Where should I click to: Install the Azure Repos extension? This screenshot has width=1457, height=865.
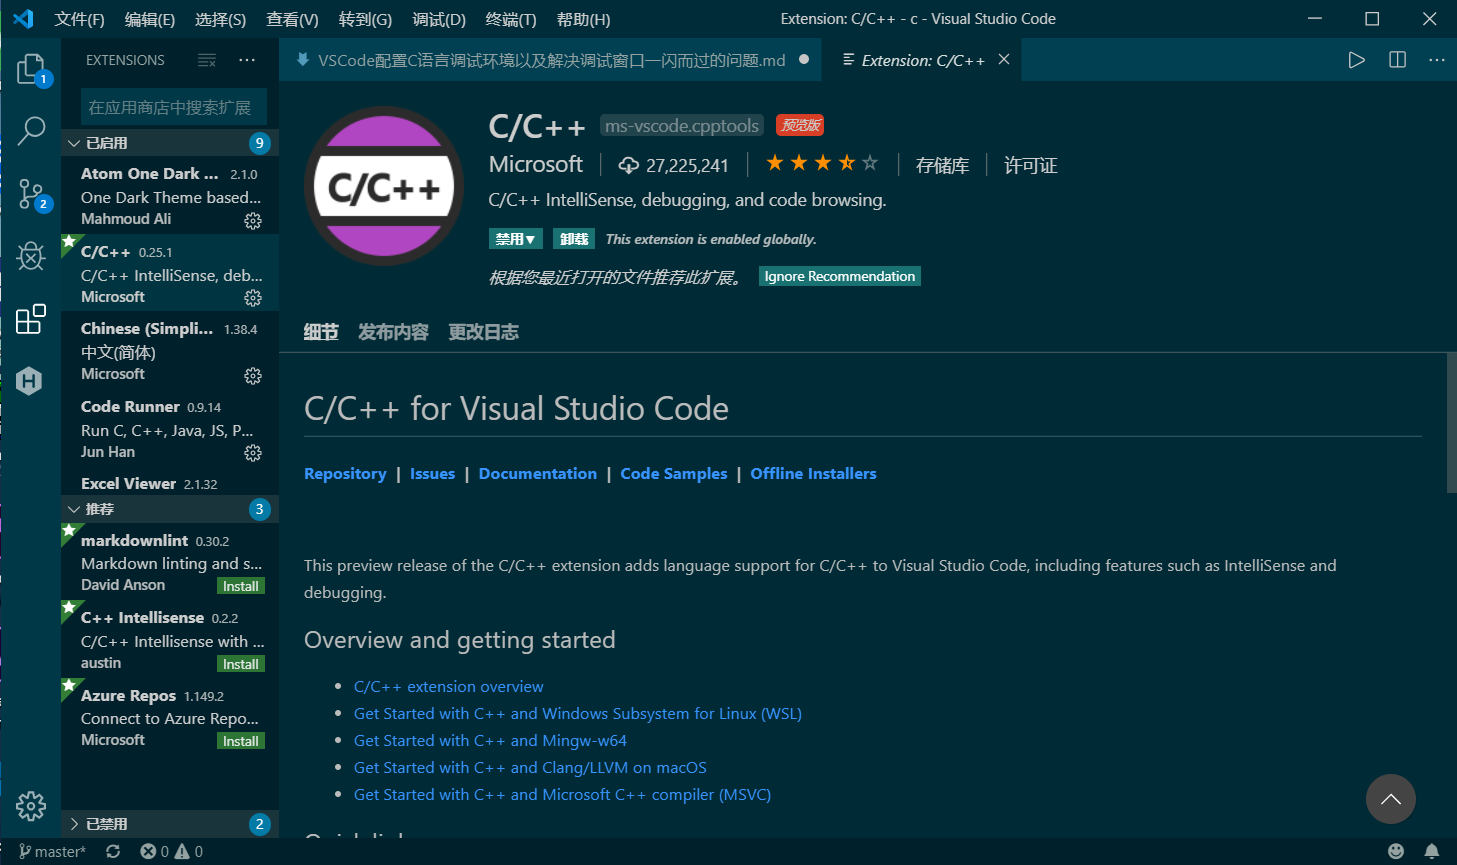[241, 741]
